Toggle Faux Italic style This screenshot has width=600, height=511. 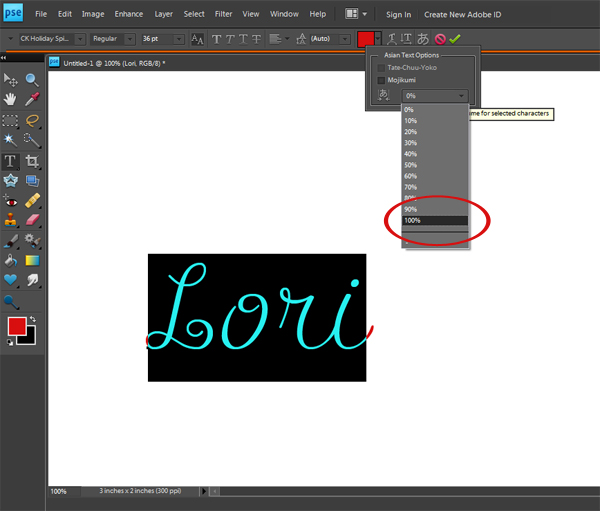point(230,39)
